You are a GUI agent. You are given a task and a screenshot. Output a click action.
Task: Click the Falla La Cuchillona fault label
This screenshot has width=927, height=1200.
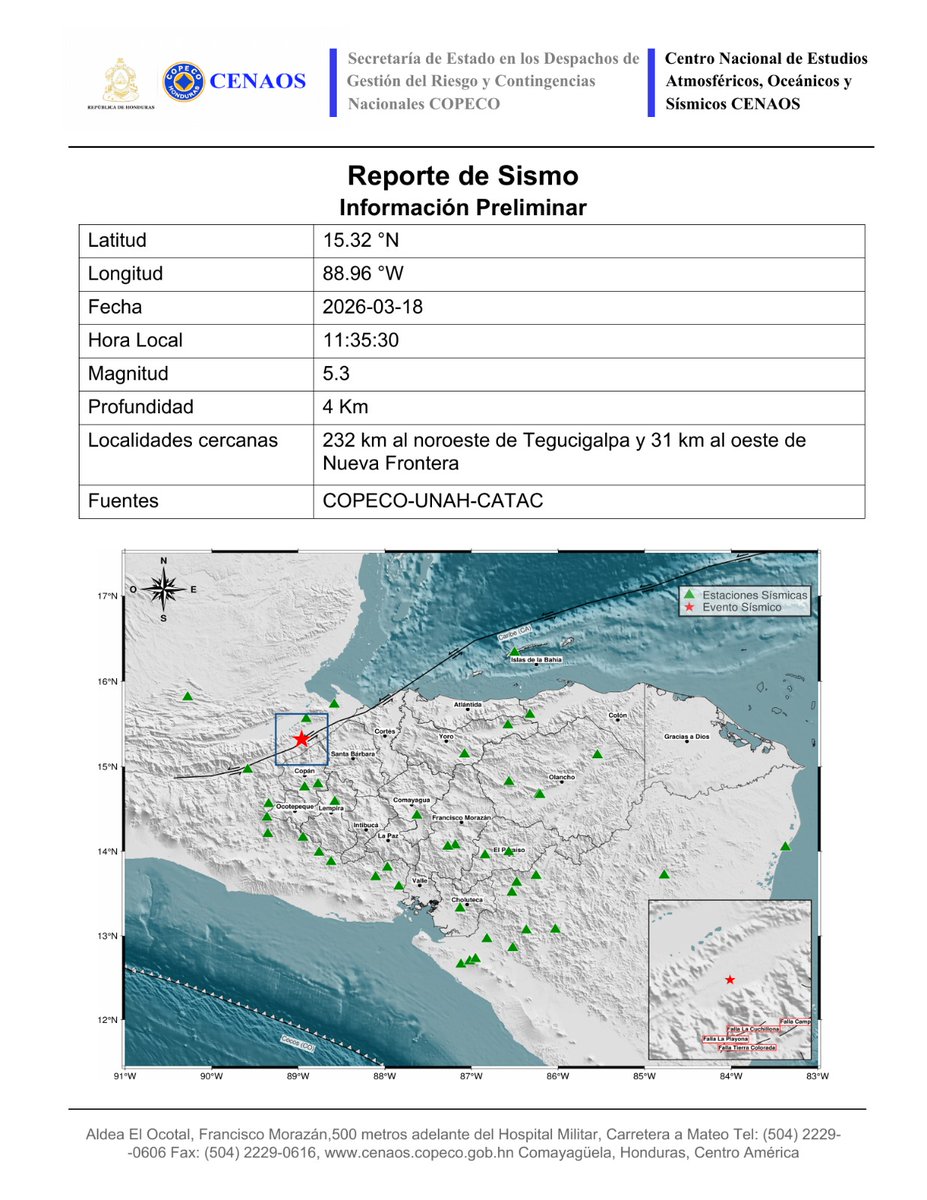point(754,1028)
